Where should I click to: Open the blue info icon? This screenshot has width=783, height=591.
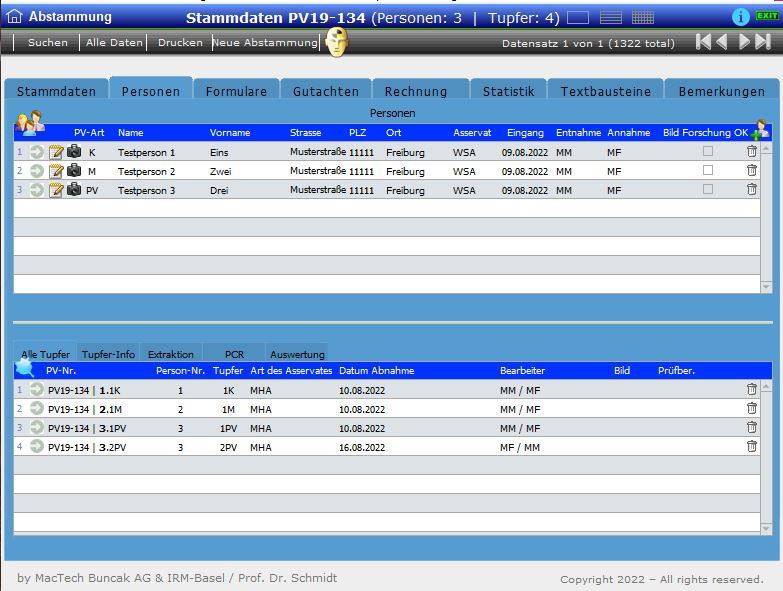[740, 17]
